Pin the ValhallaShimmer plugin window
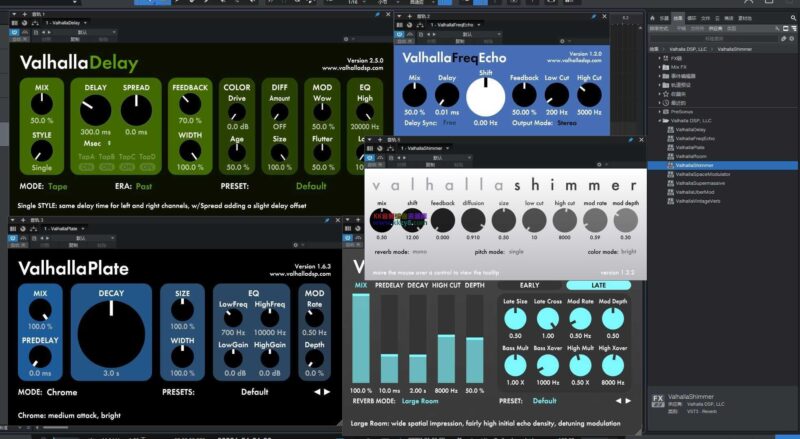 coord(631,139)
